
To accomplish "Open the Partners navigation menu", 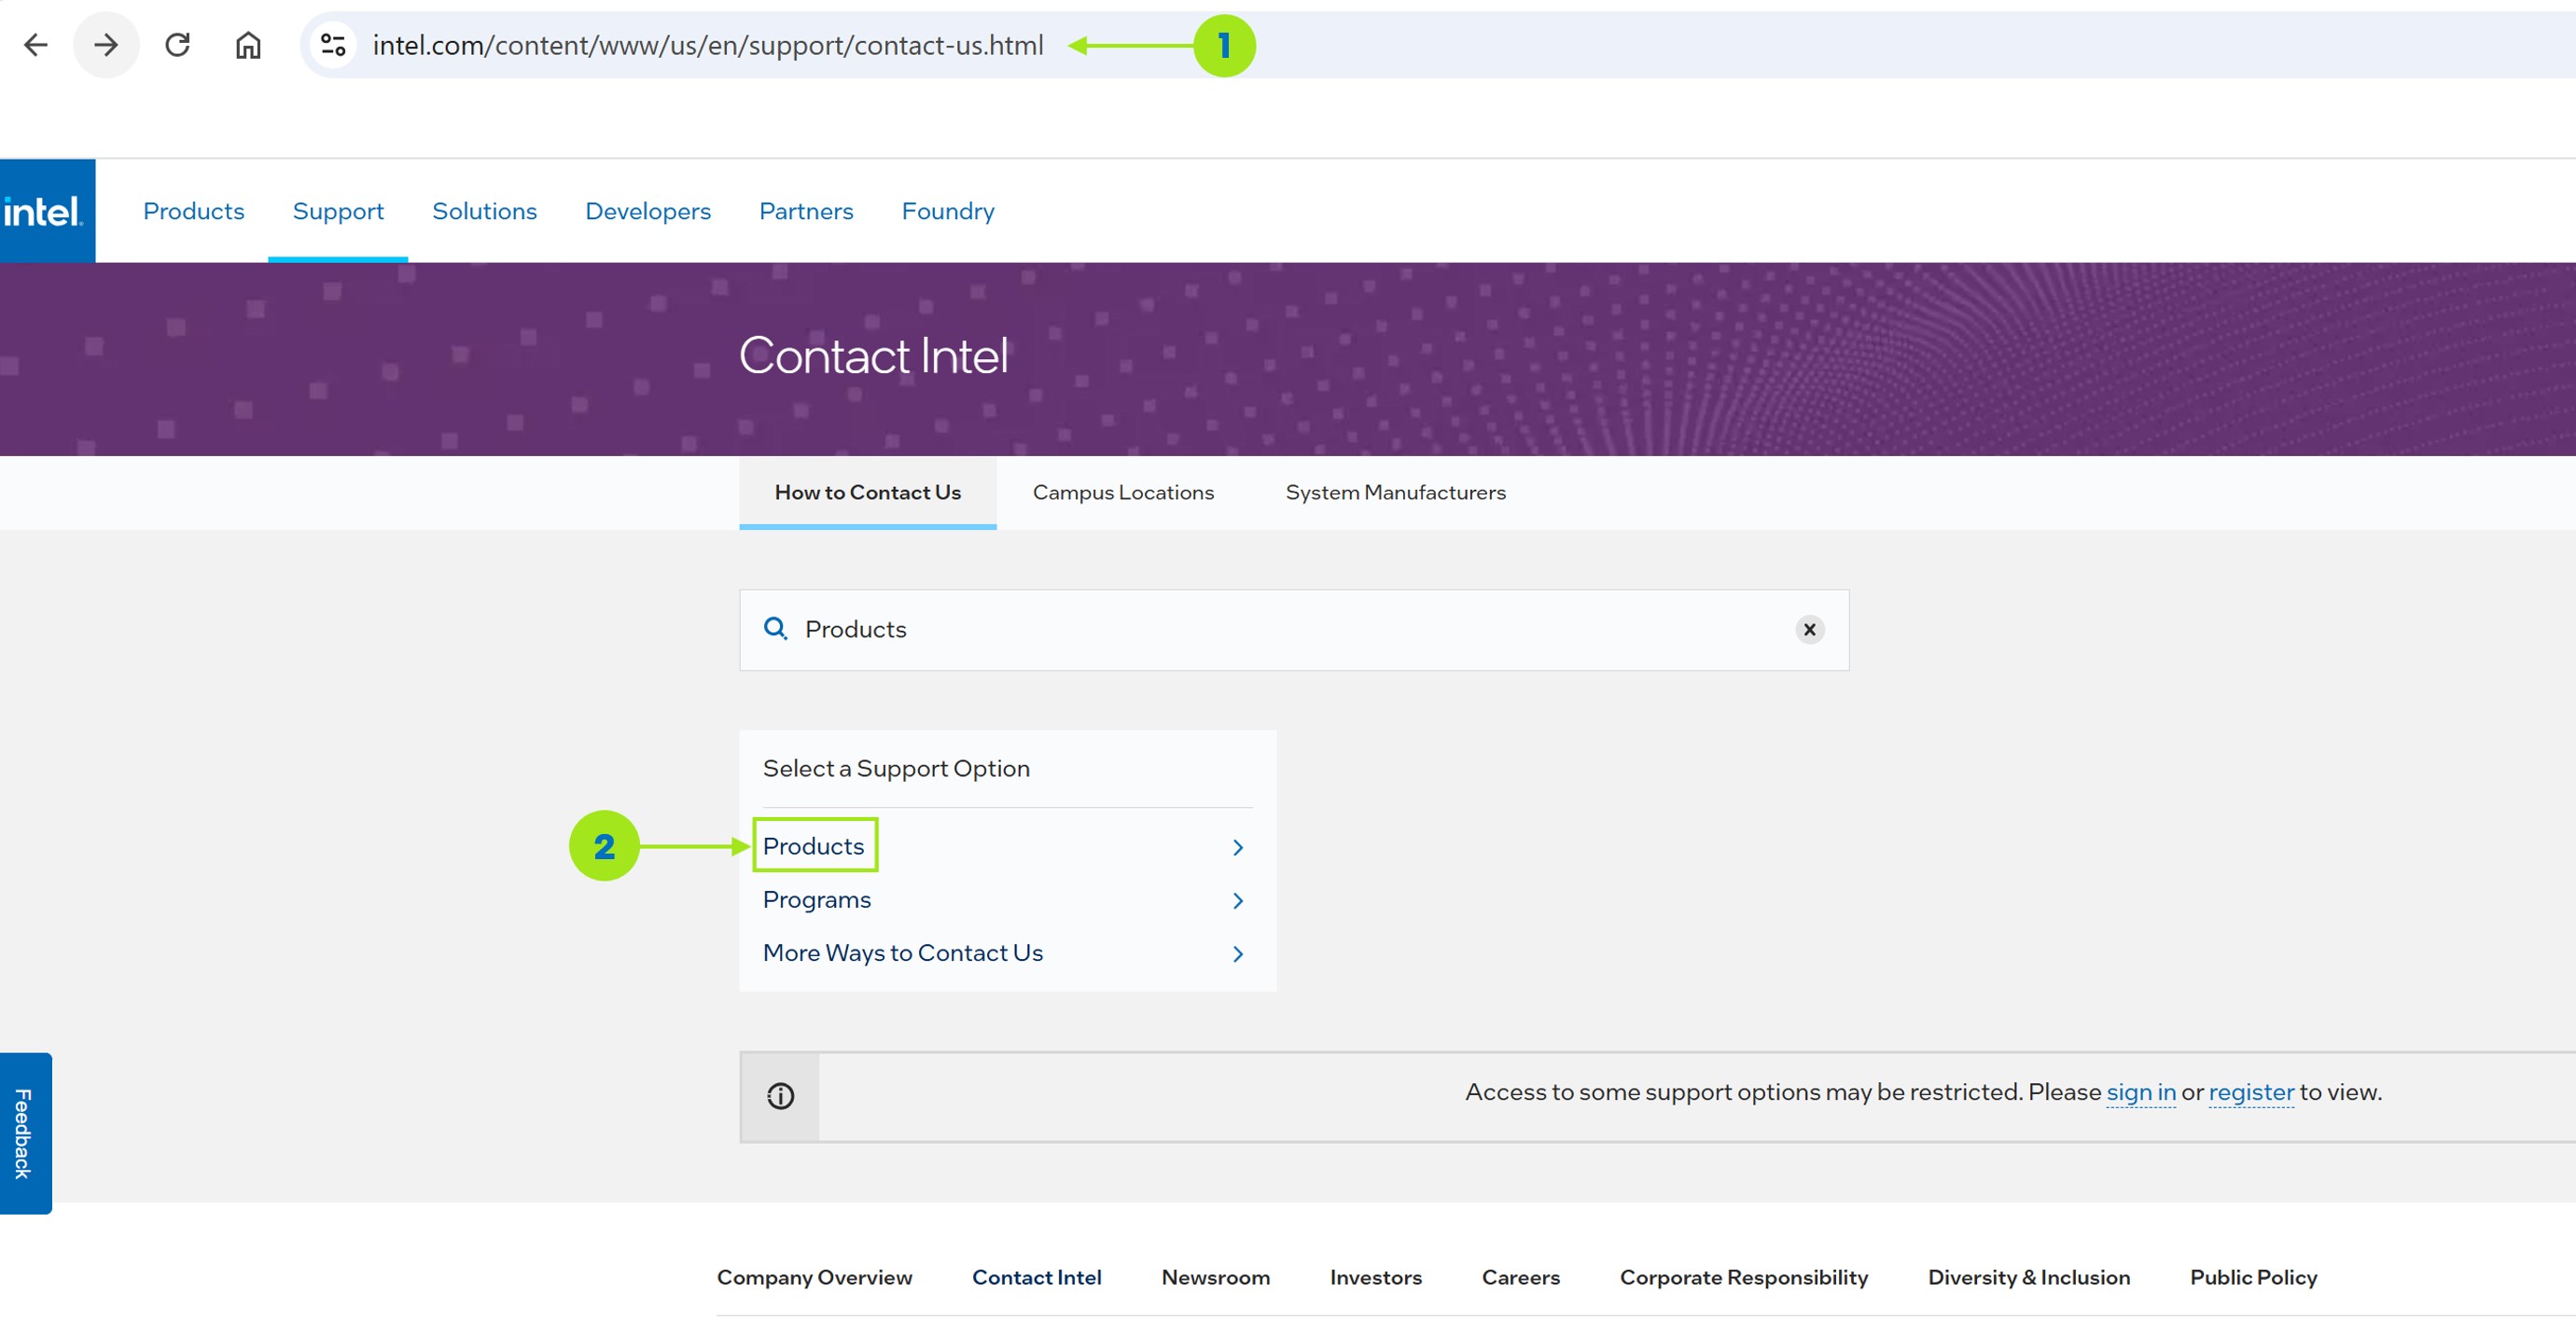I will point(806,211).
